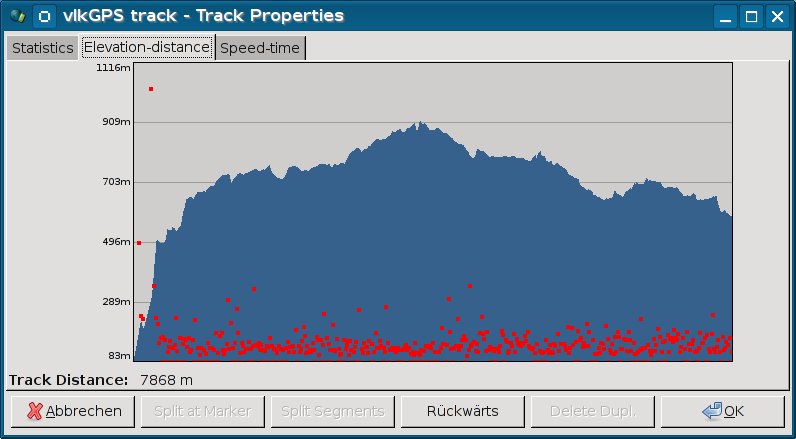Click the Track Distance value 7868 m
796x439 pixels.
[x=166, y=380]
